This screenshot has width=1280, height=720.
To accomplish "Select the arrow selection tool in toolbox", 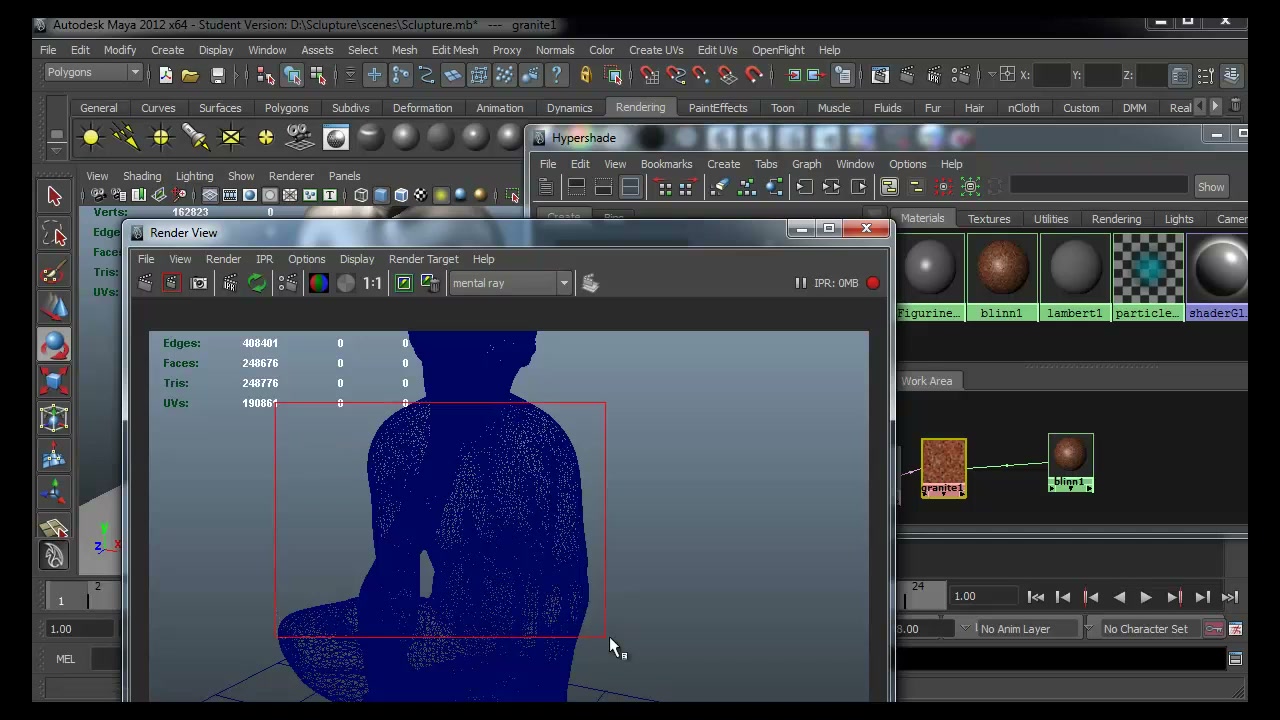I will point(54,197).
